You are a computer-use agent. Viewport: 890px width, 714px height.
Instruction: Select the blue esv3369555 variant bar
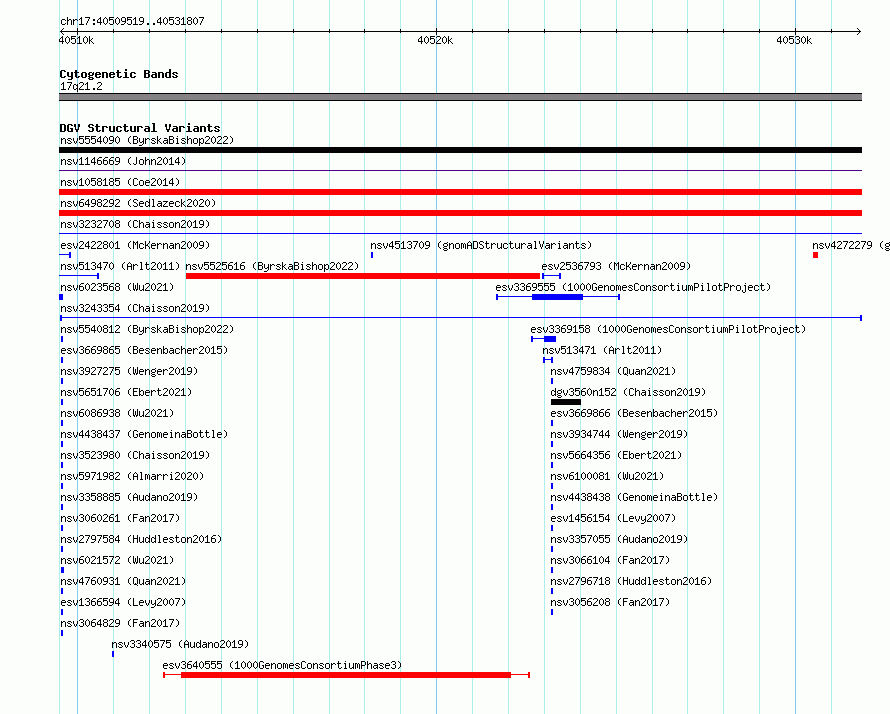point(557,297)
